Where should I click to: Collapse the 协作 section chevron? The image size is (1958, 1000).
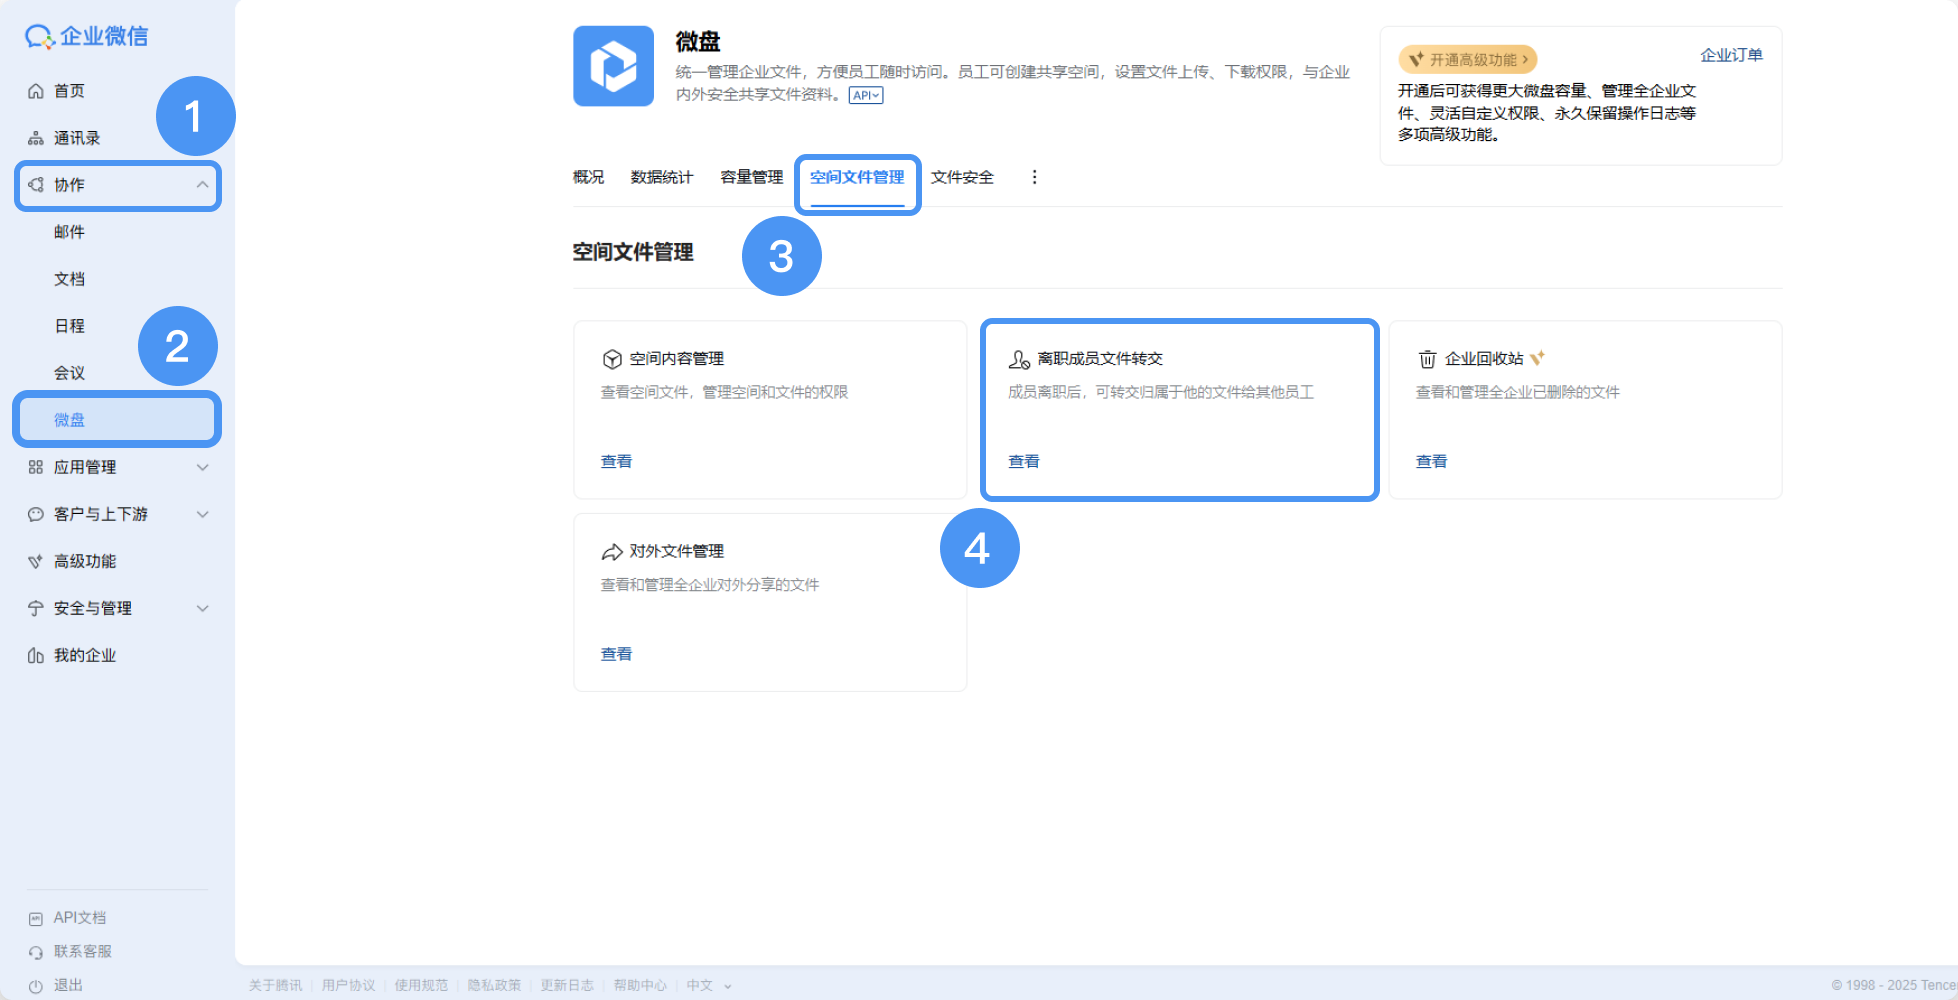202,185
